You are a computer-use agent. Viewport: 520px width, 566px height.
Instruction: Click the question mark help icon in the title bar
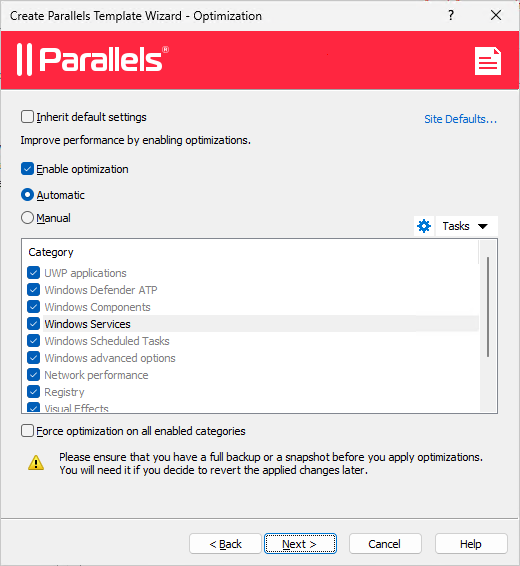click(x=451, y=16)
